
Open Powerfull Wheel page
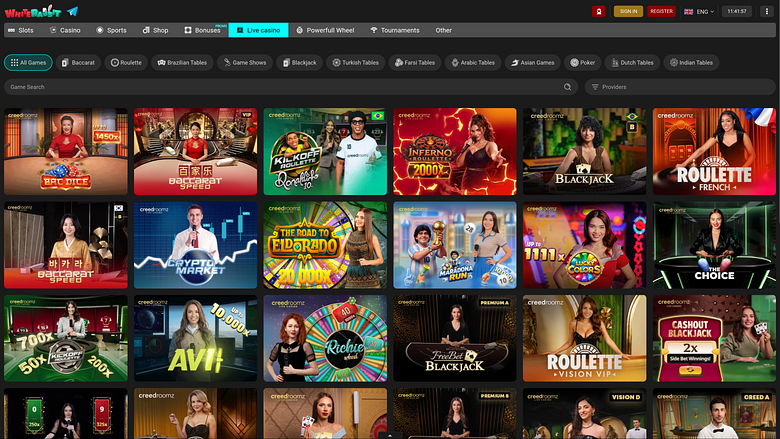click(x=325, y=30)
